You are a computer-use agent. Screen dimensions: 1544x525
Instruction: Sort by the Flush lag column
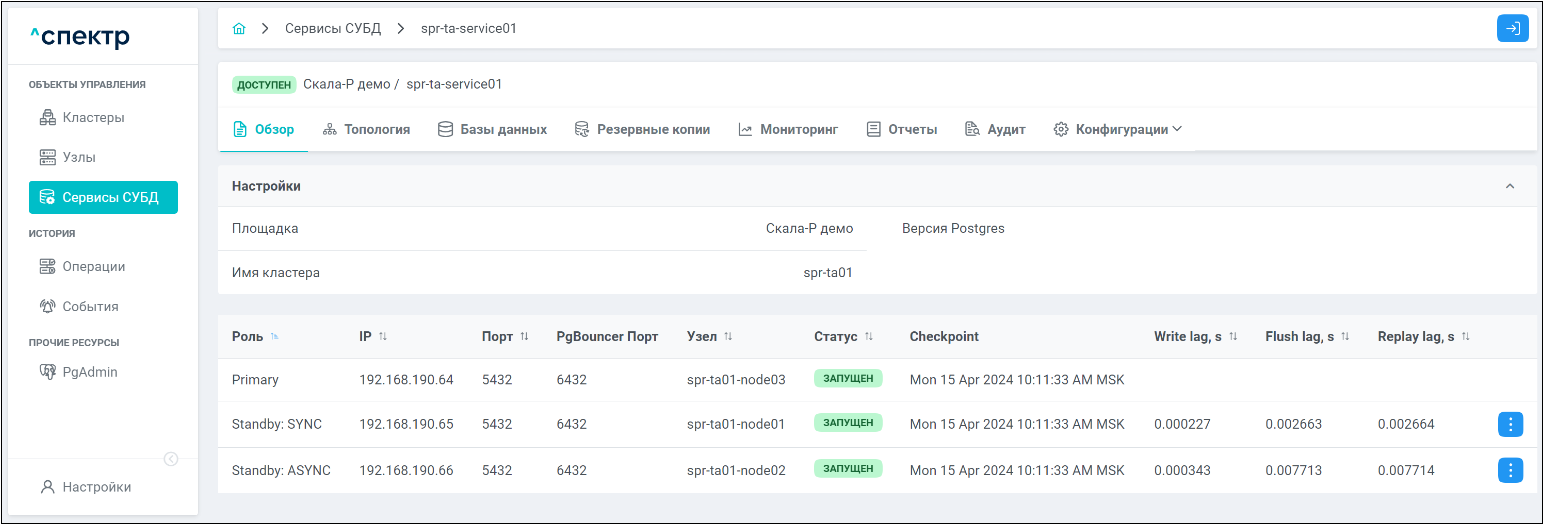click(1345, 337)
